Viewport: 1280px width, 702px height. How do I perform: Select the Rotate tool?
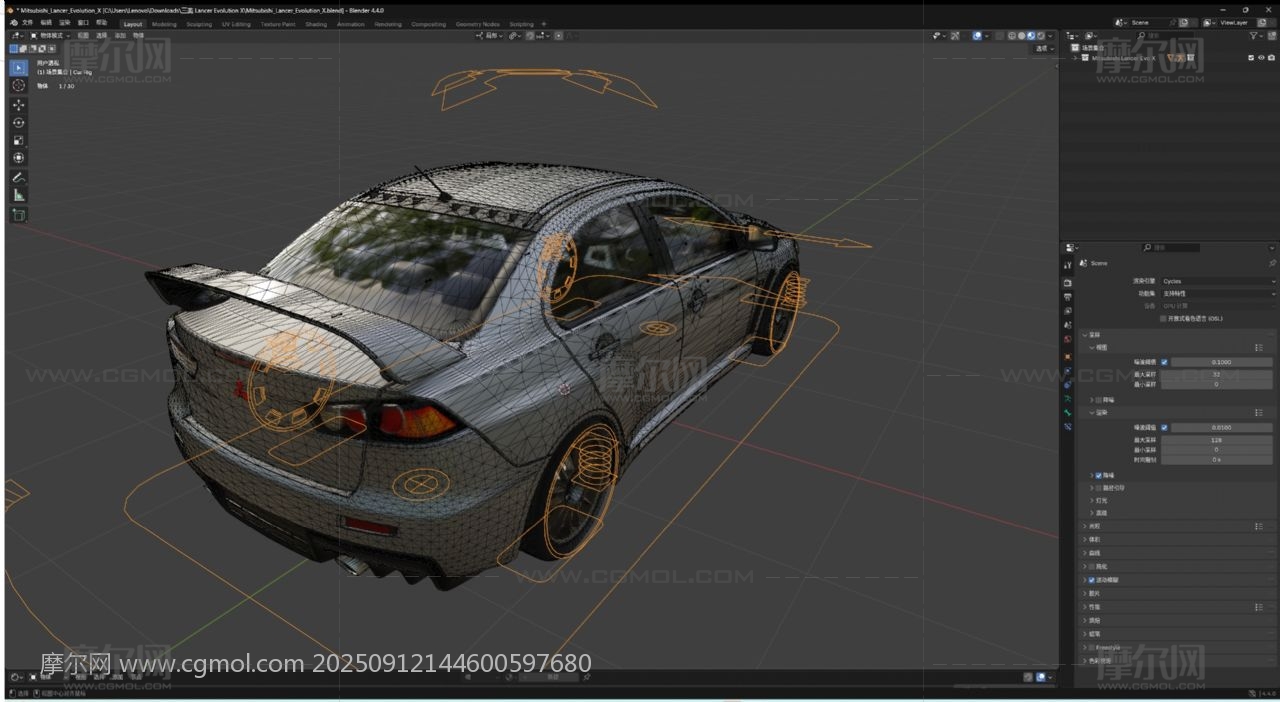(18, 122)
